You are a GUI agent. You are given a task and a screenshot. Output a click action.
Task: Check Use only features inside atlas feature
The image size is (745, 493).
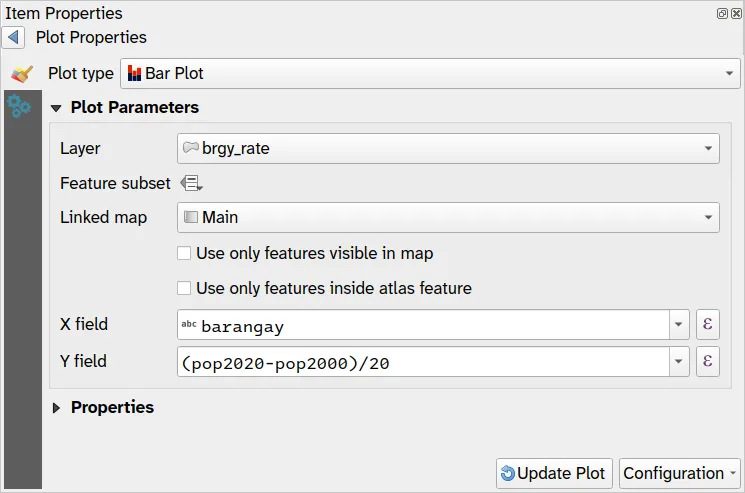[184, 289]
